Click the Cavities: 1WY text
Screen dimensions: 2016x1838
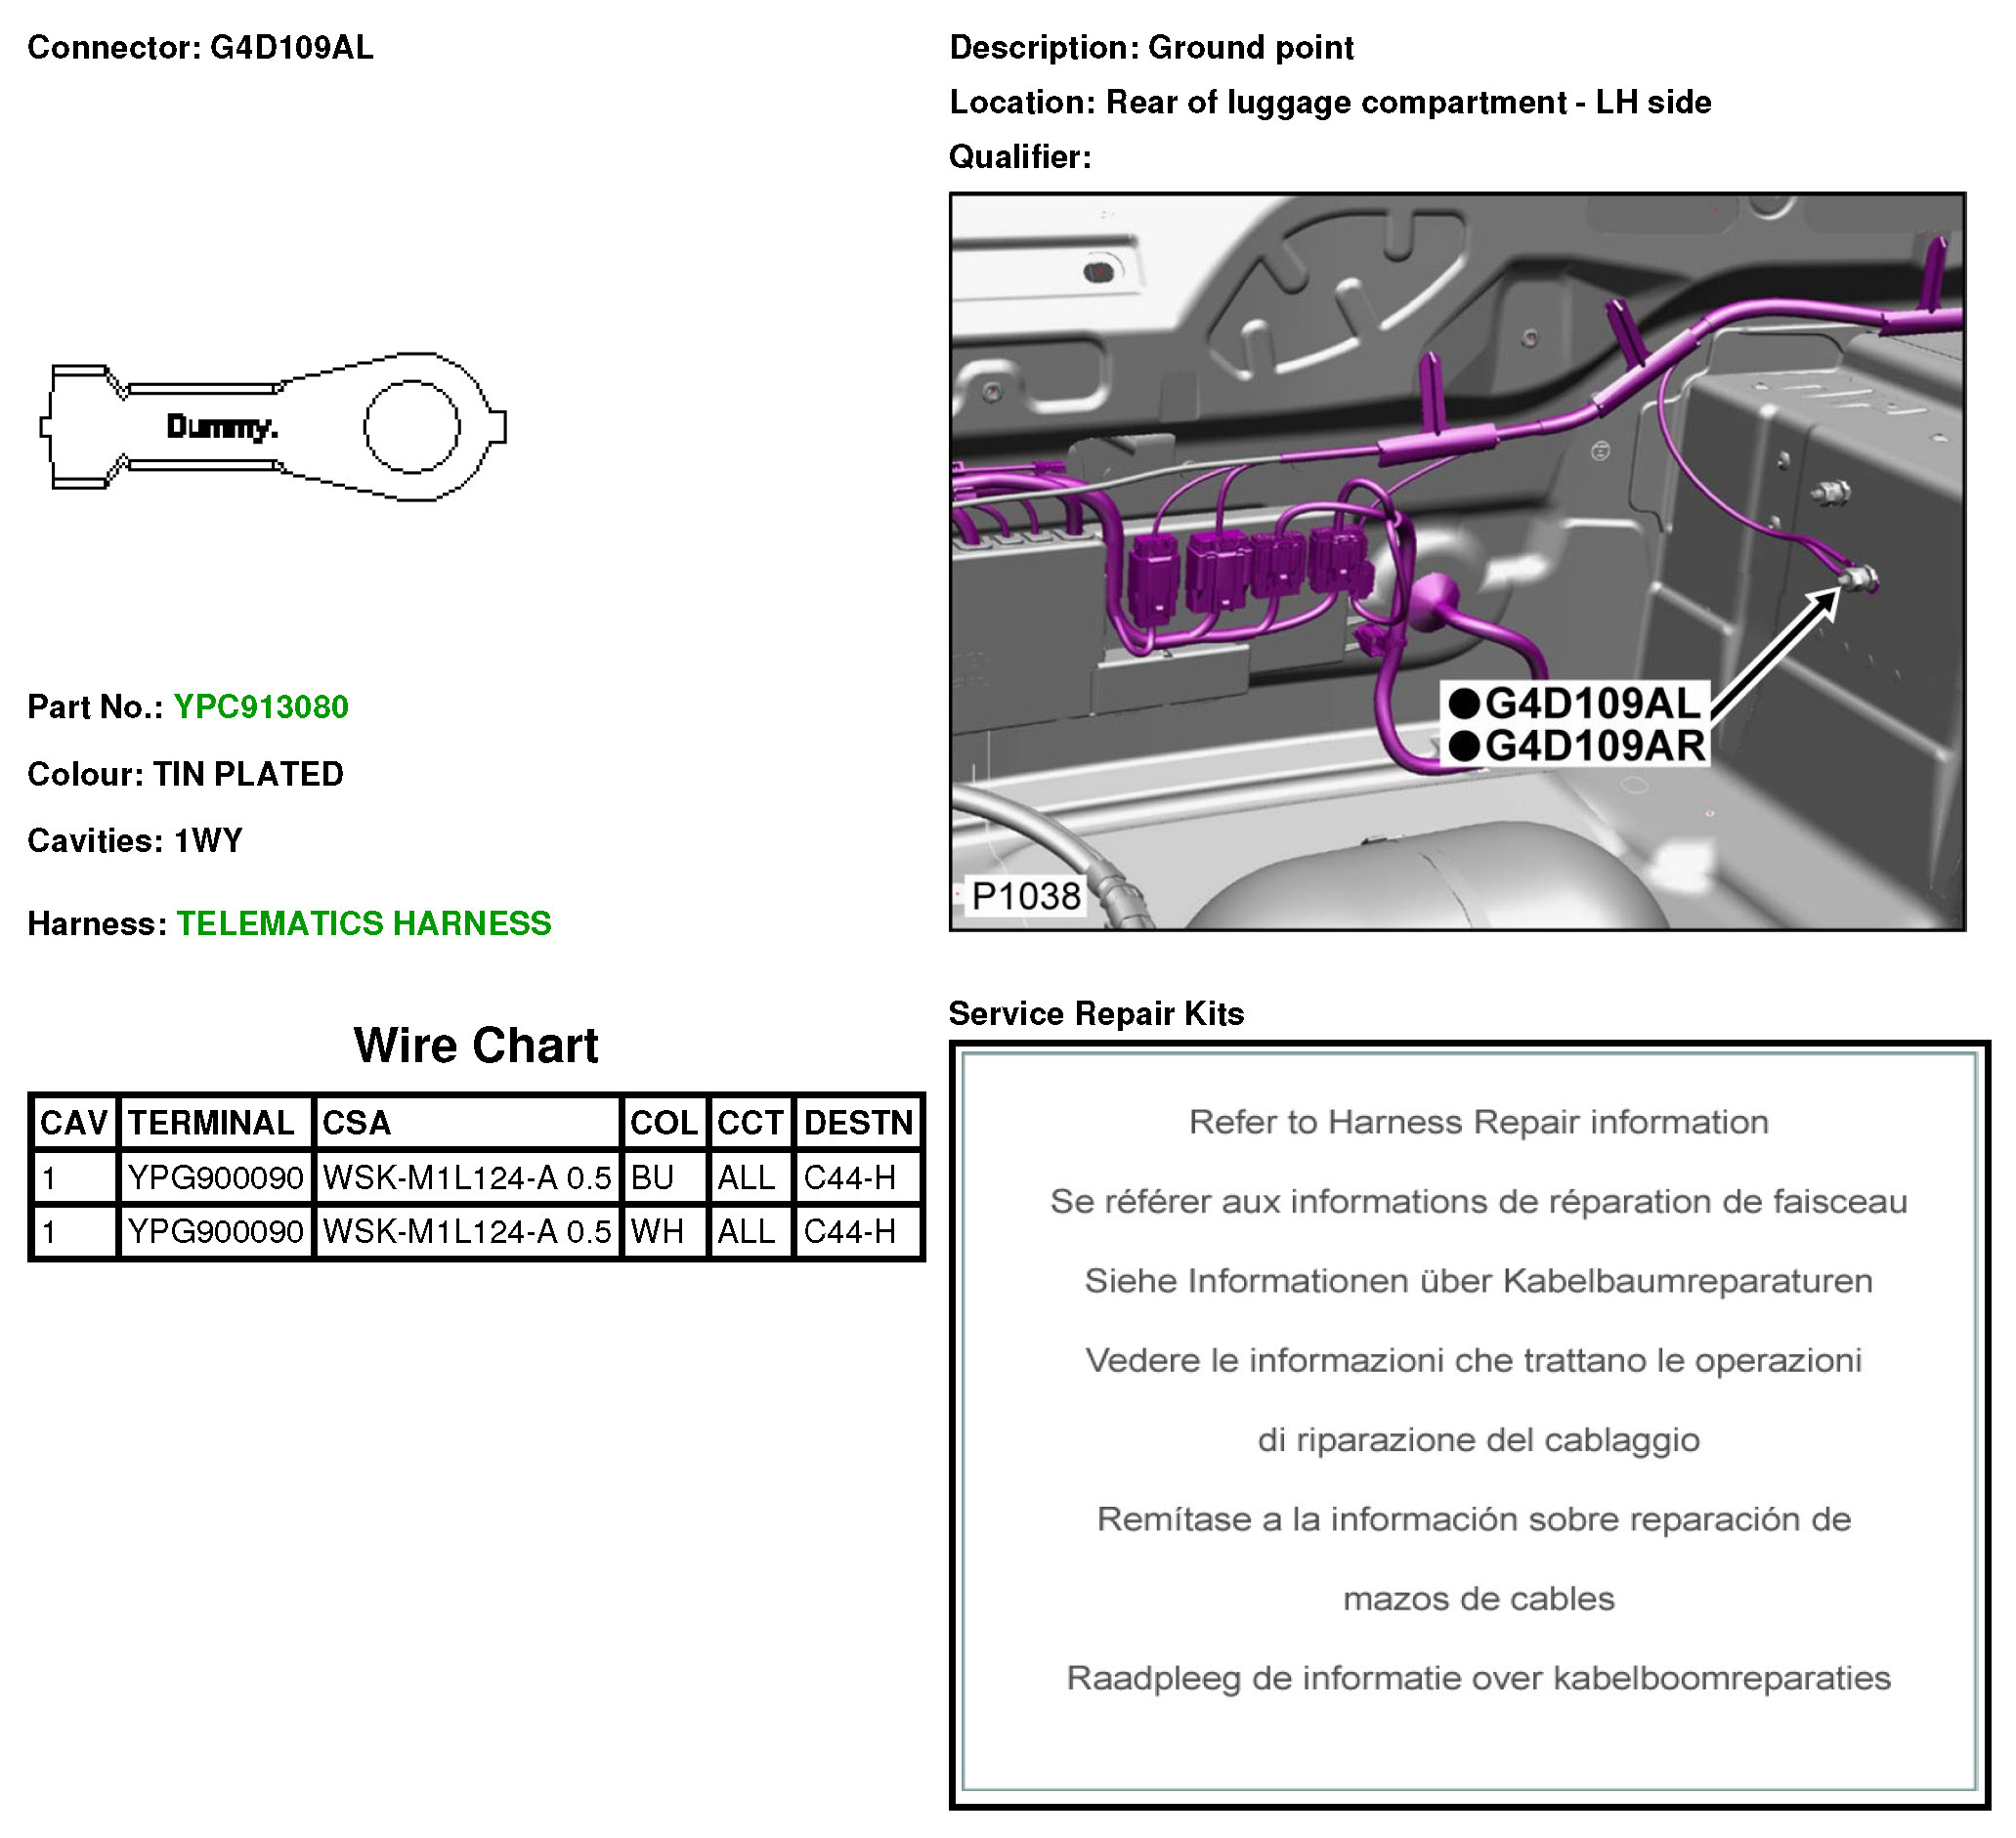tap(135, 840)
